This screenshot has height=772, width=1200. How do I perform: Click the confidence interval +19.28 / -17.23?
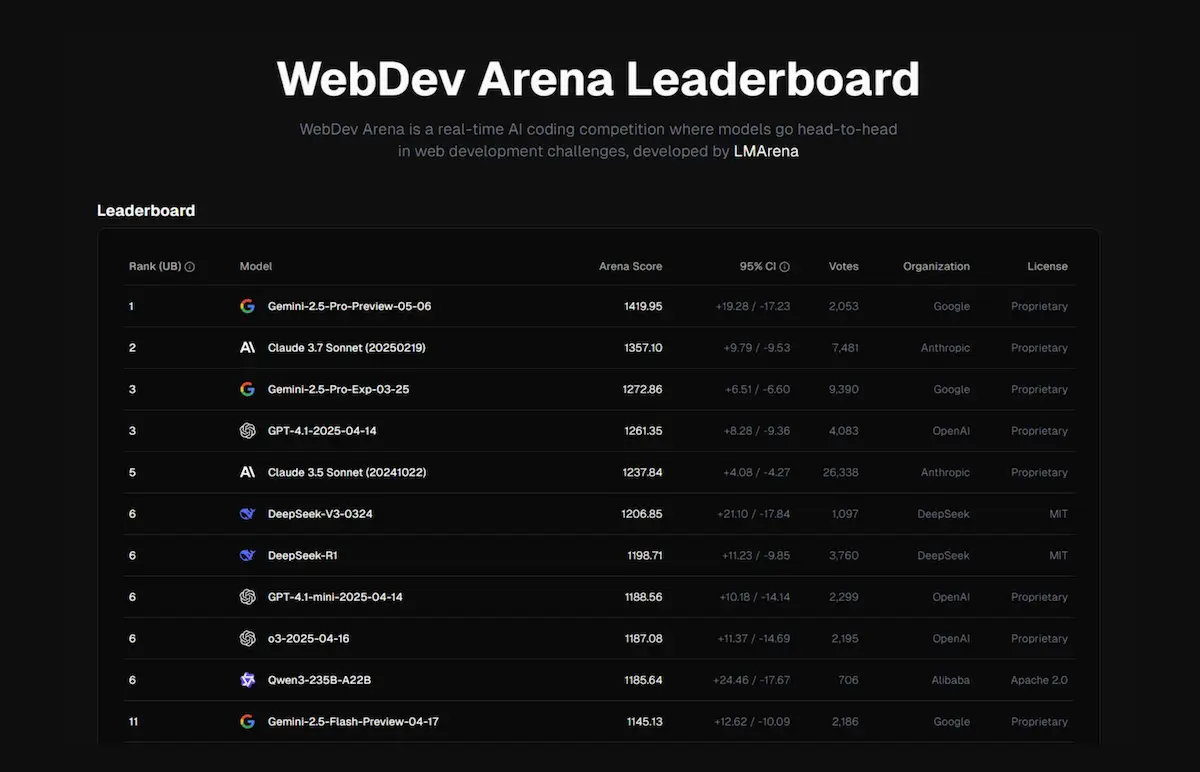[x=753, y=306]
